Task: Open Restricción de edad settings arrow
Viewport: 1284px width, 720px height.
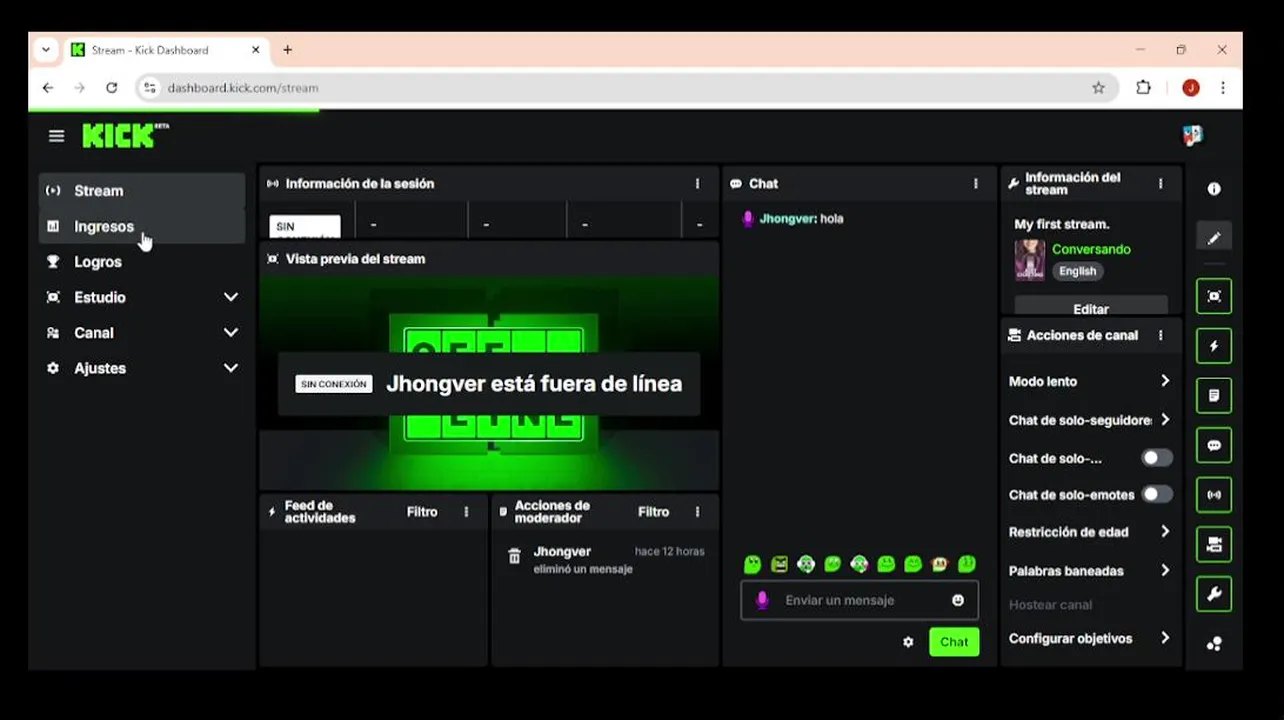Action: coord(1165,532)
